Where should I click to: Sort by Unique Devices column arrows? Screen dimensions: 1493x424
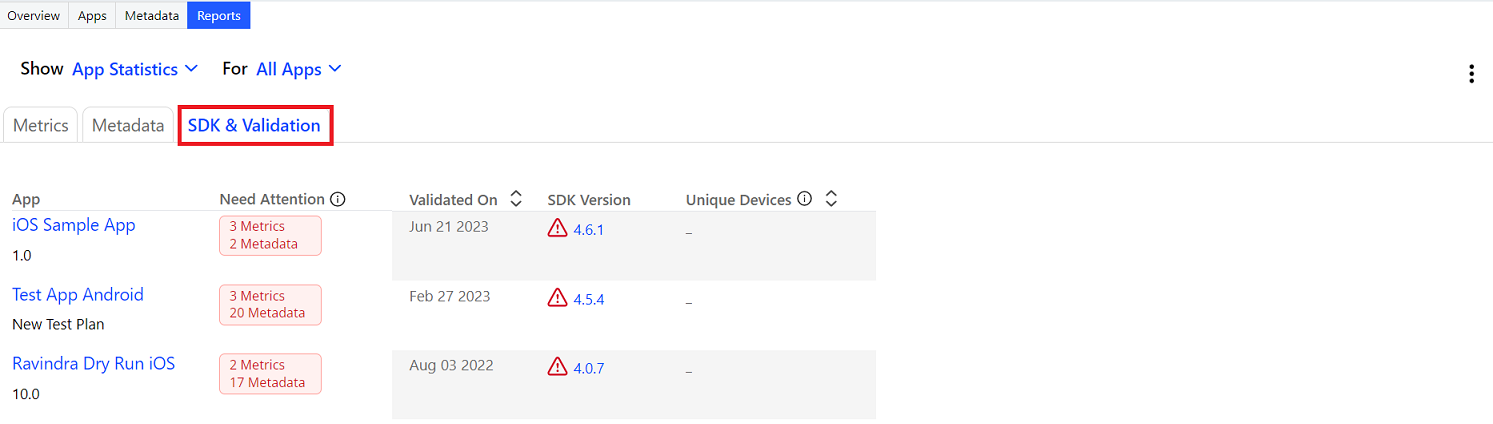coord(831,199)
